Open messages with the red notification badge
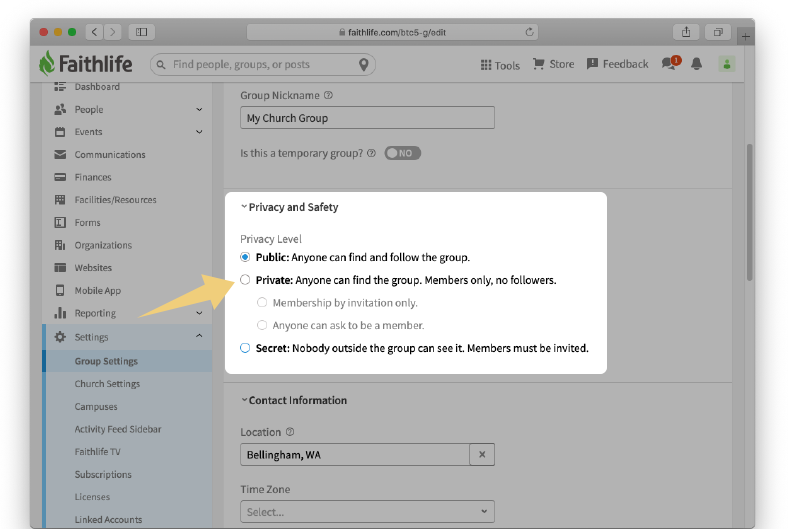 pyautogui.click(x=670, y=63)
